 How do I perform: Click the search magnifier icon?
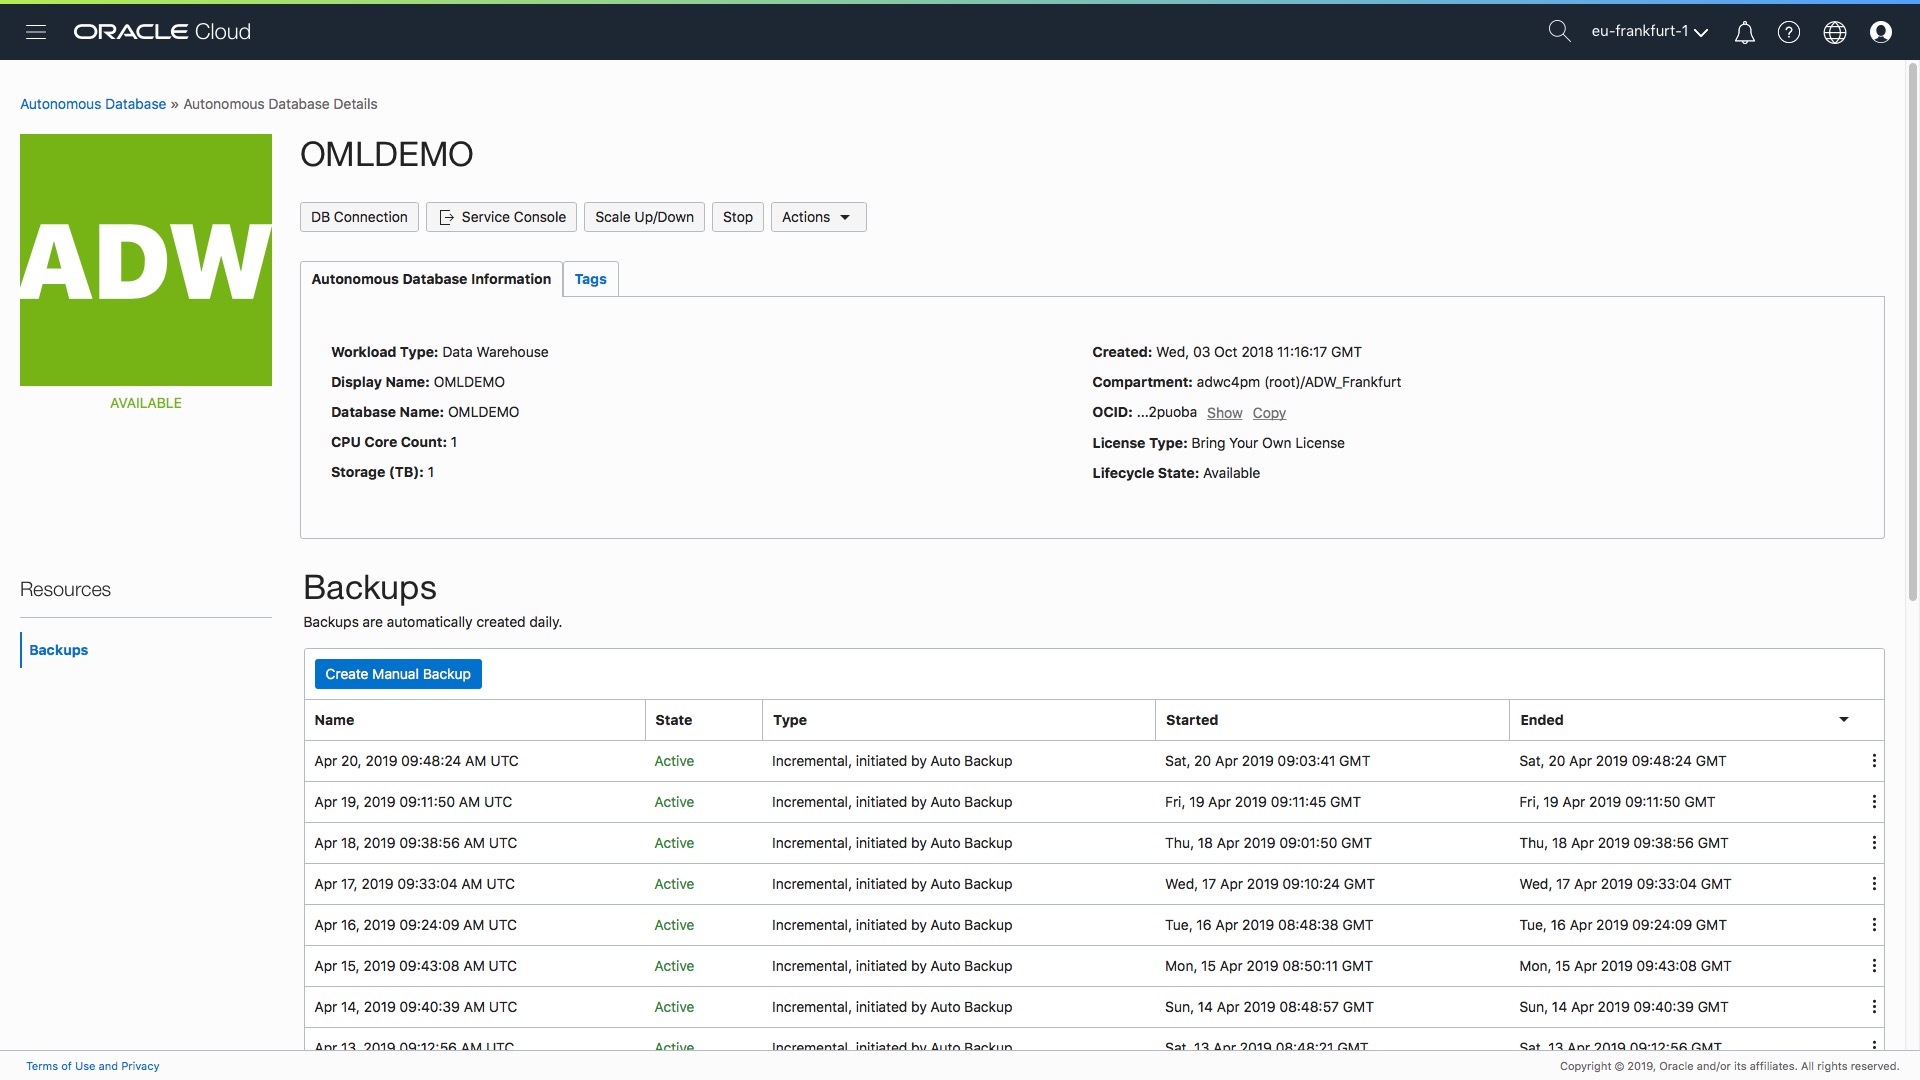pyautogui.click(x=1559, y=31)
